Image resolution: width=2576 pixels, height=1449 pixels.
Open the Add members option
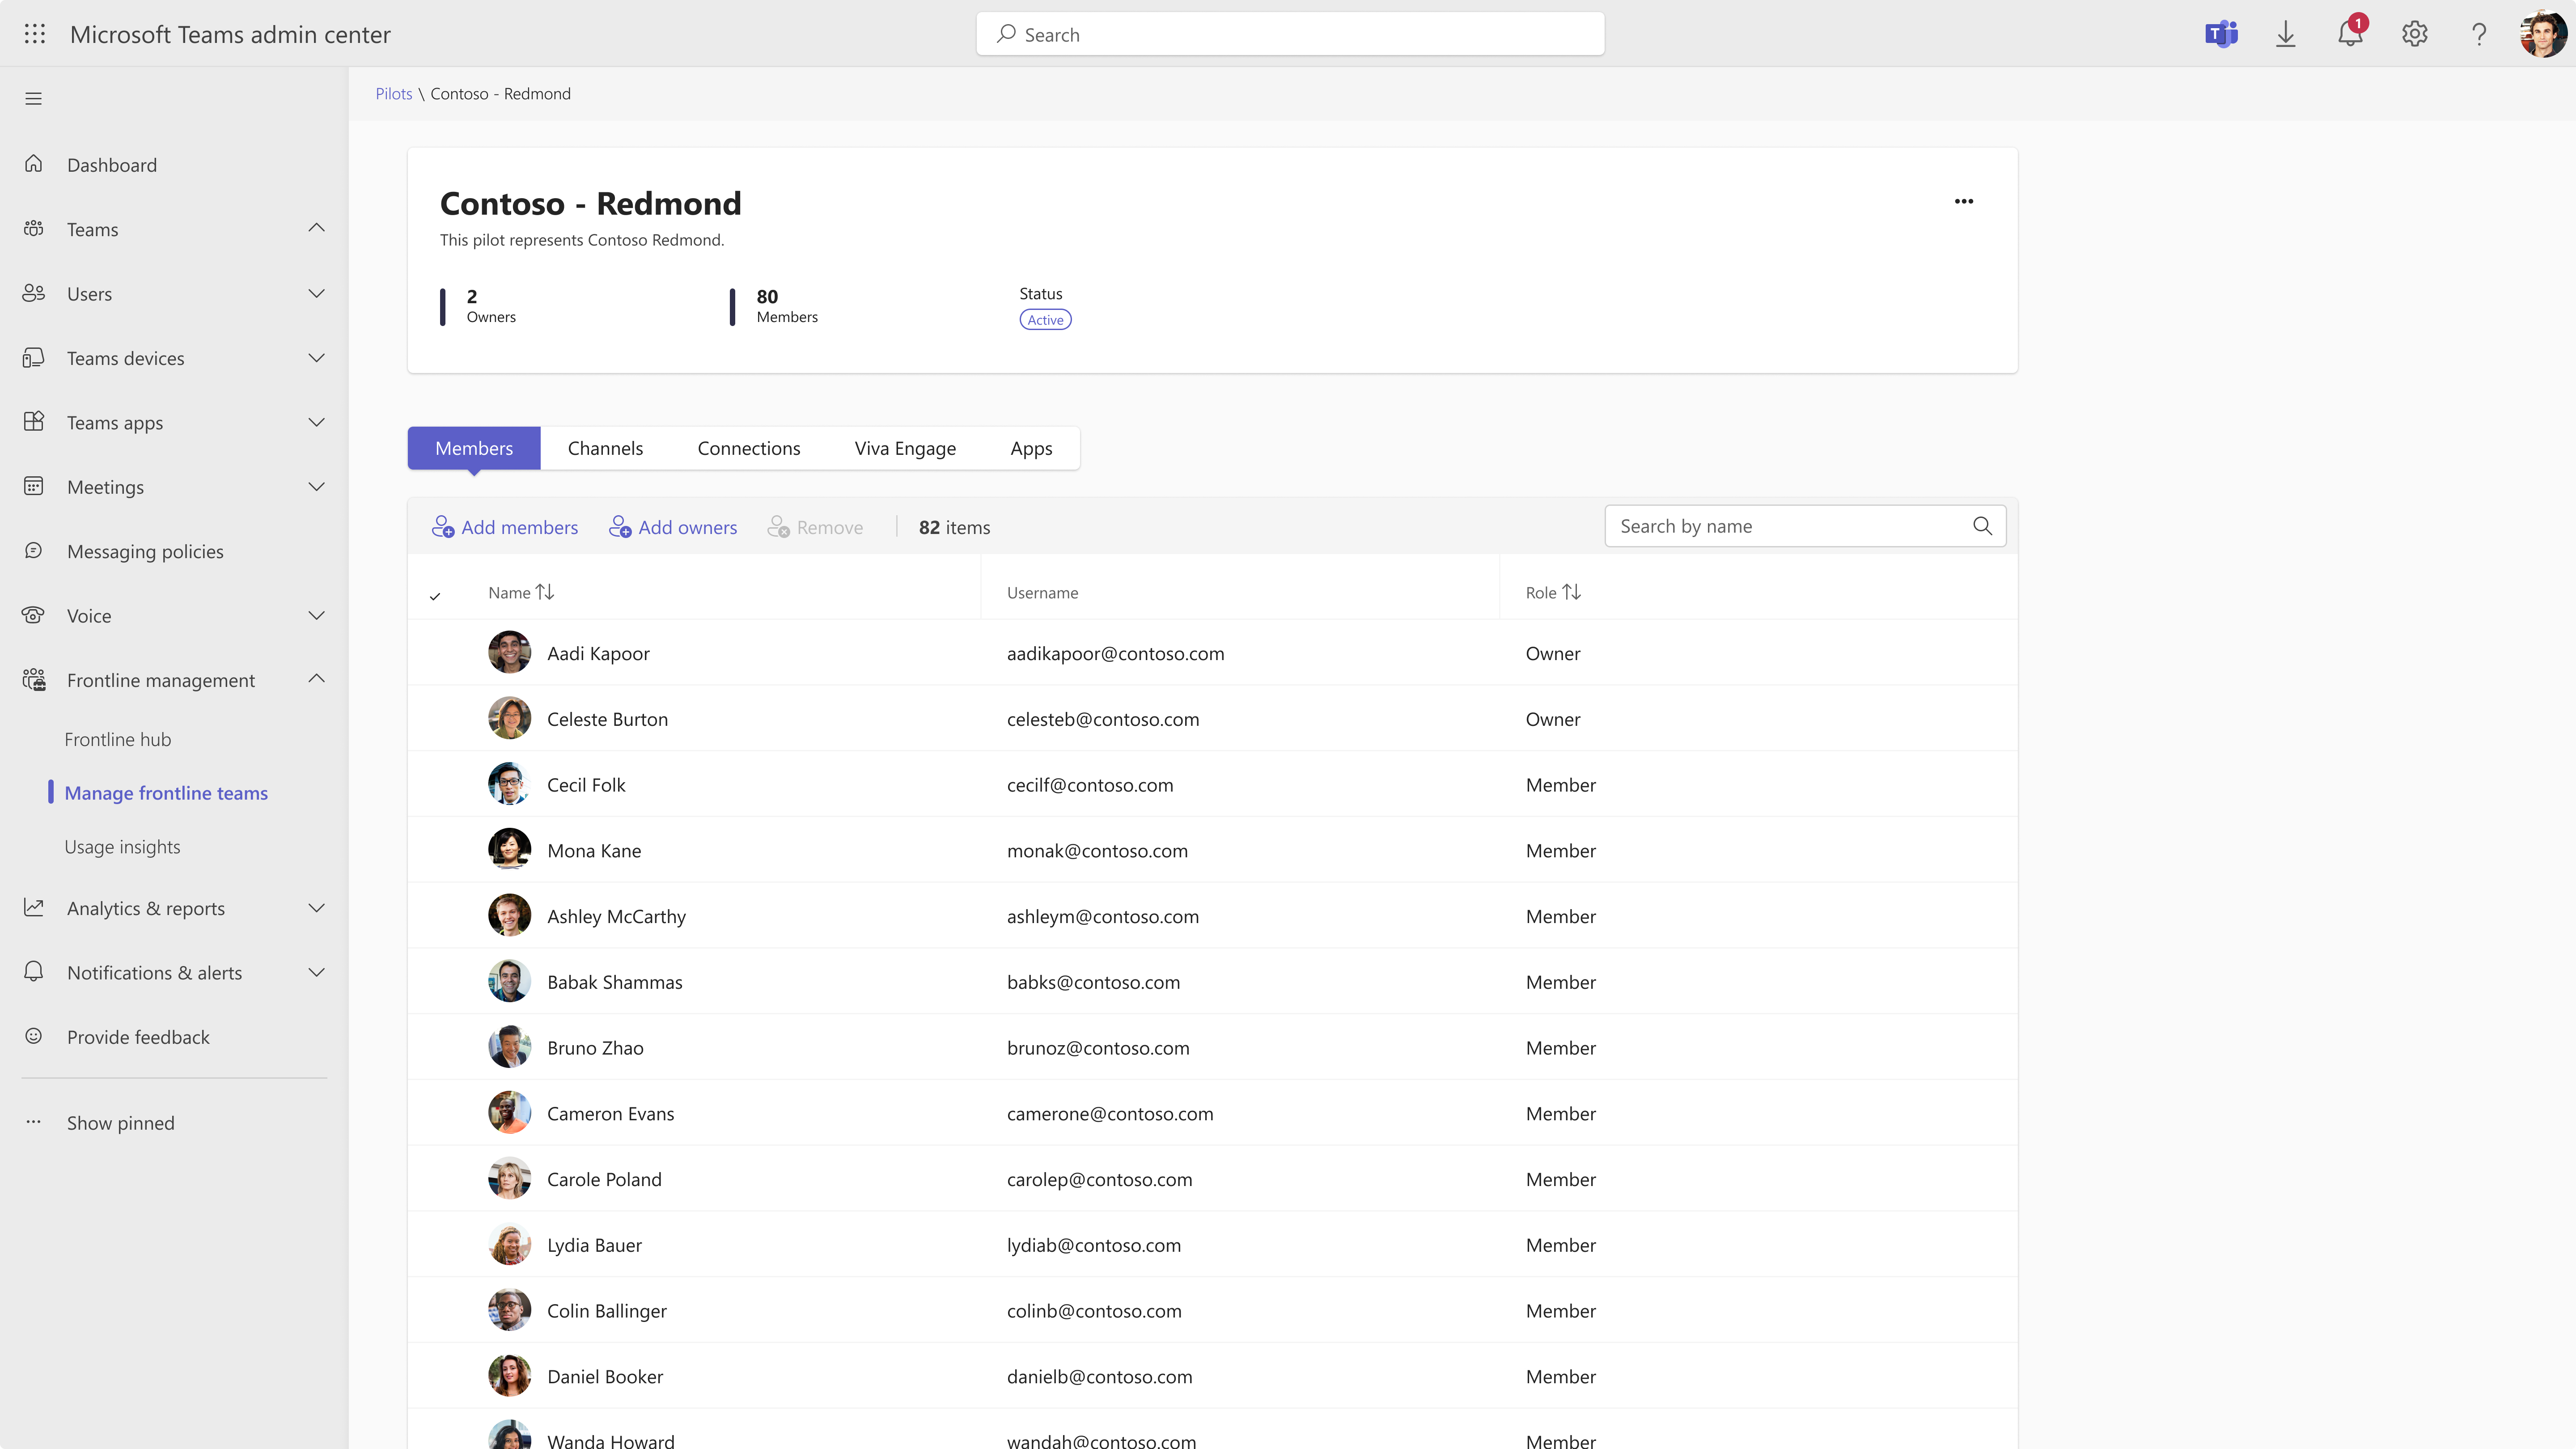click(506, 527)
